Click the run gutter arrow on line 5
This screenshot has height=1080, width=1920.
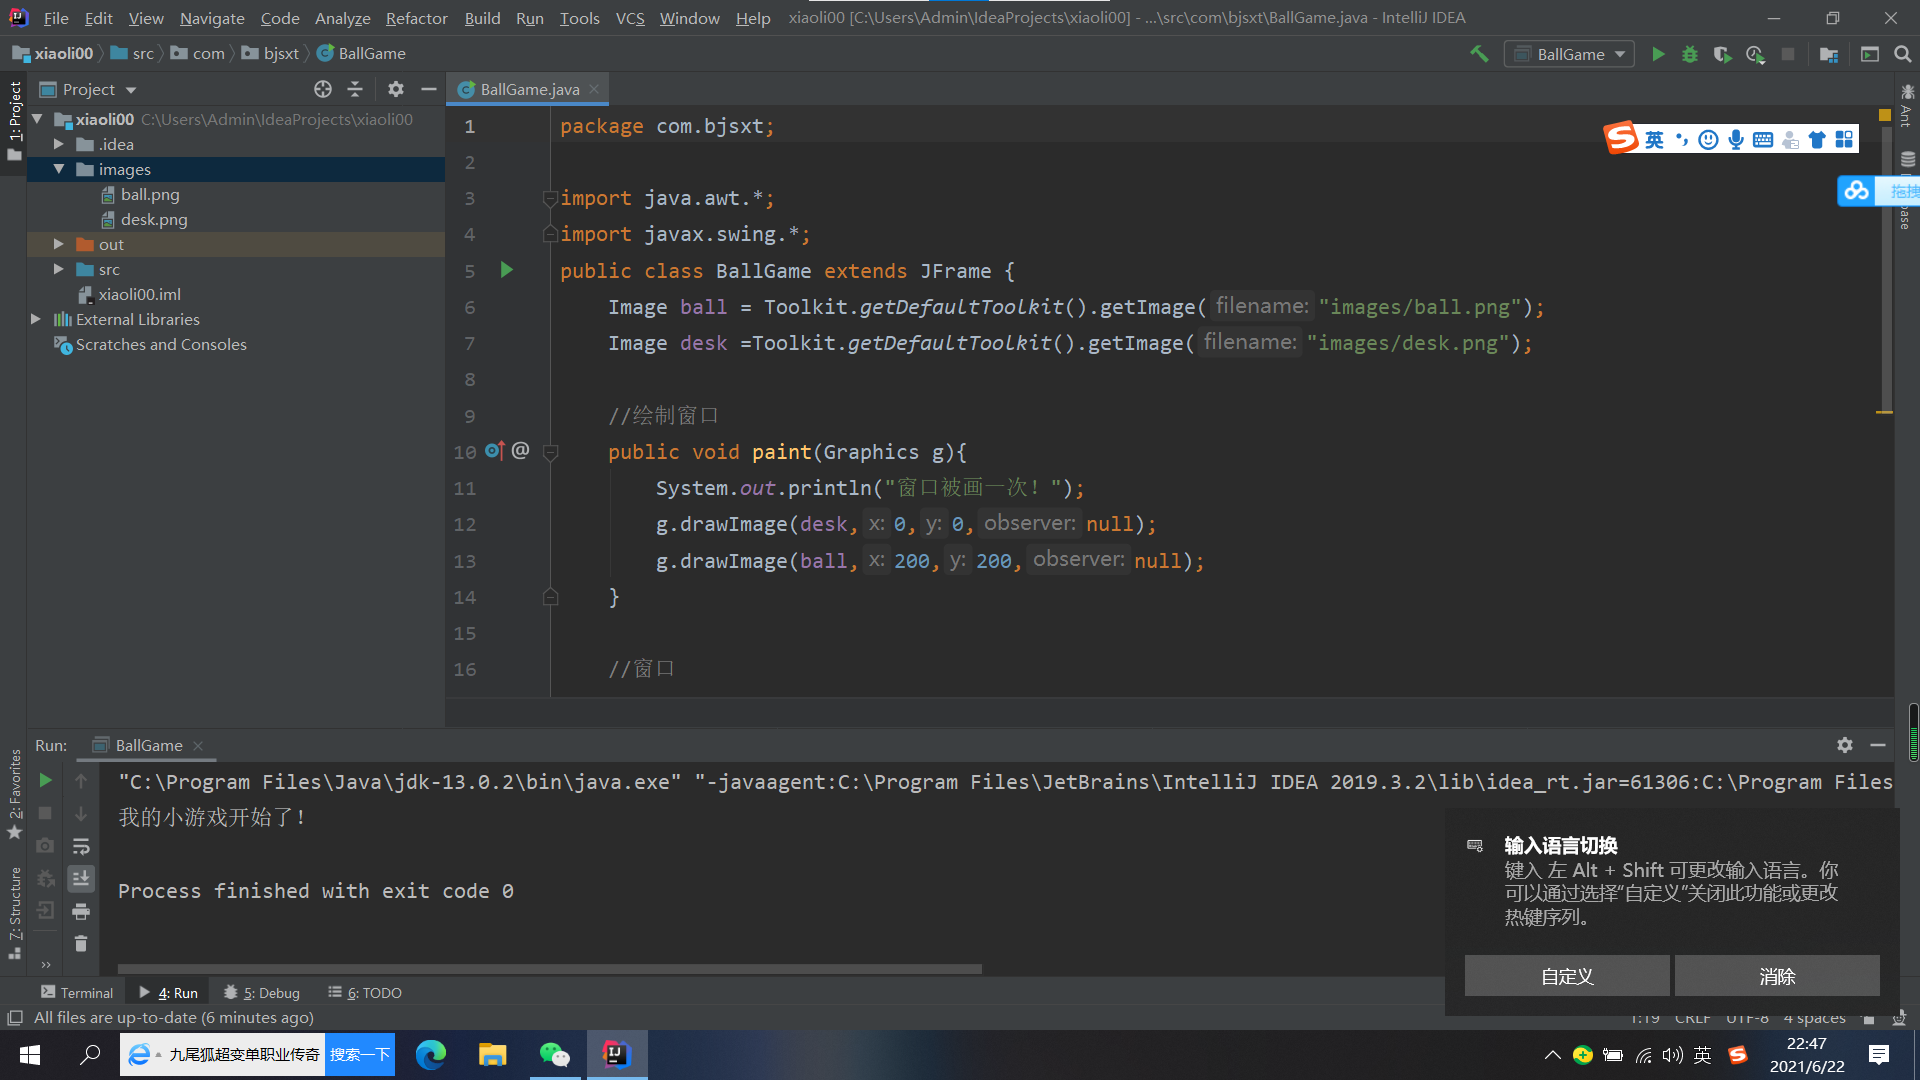pos(507,270)
